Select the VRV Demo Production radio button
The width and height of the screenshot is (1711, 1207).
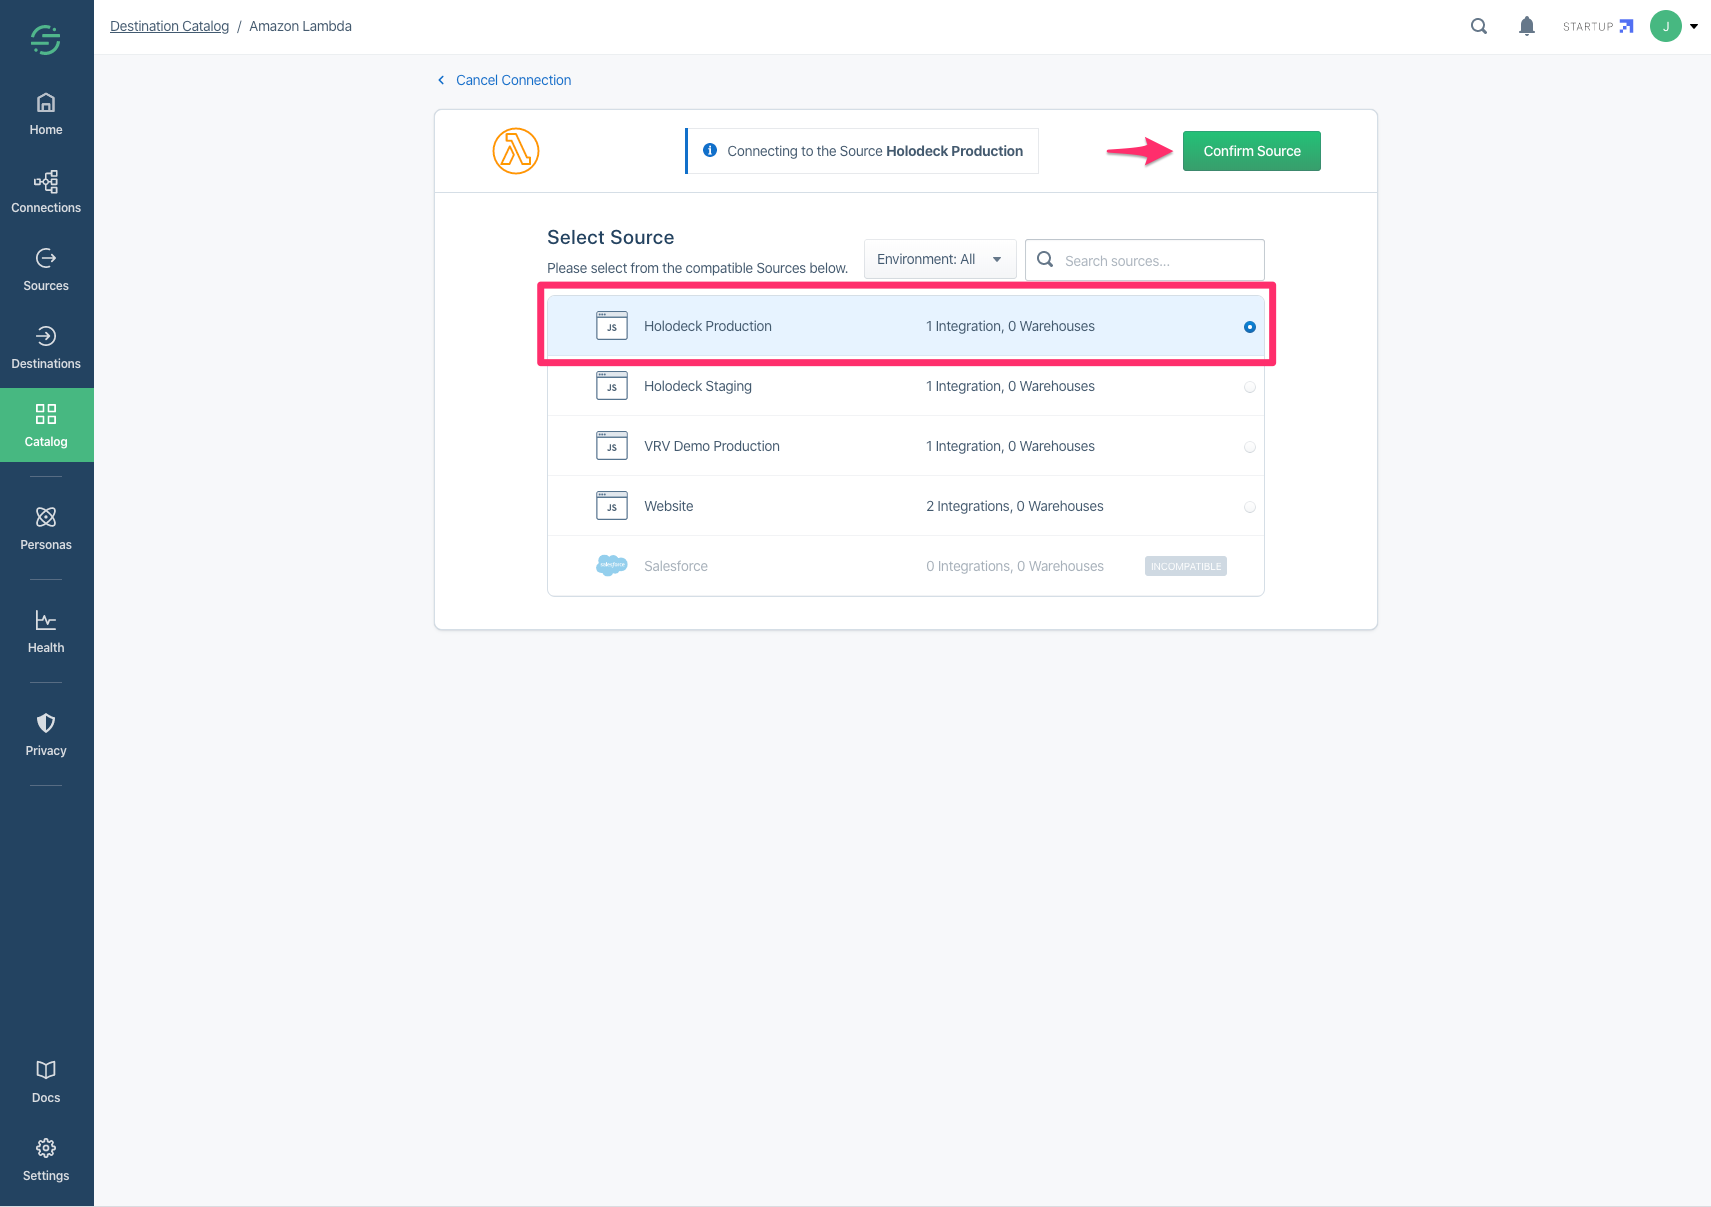[x=1250, y=447]
